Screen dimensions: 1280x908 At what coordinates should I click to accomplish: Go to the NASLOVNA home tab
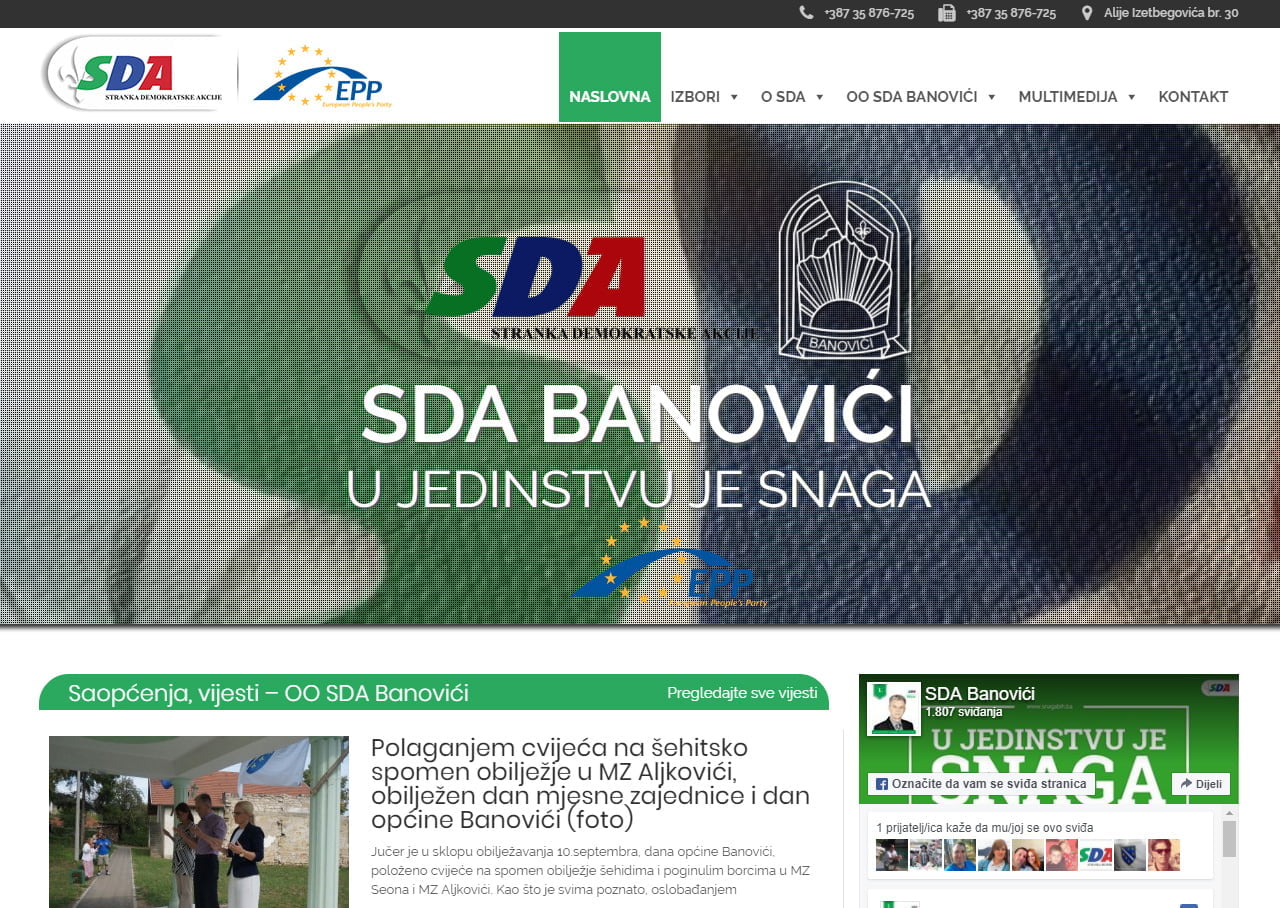(x=609, y=97)
